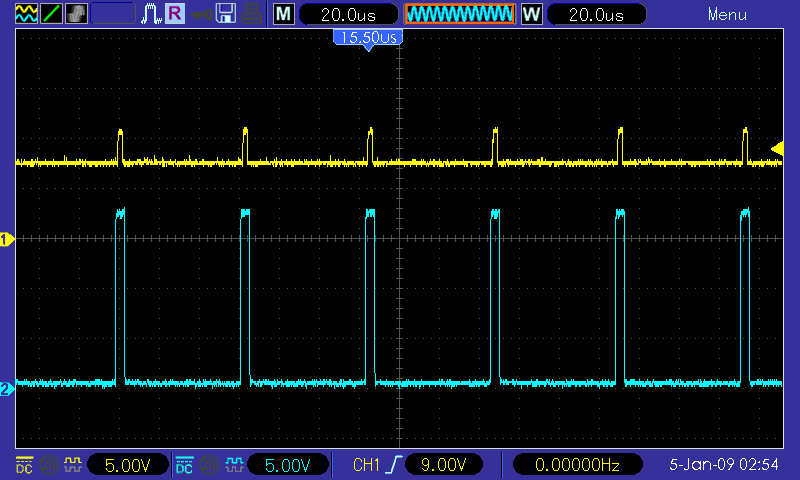Click the W window timebase icon

(x=531, y=14)
